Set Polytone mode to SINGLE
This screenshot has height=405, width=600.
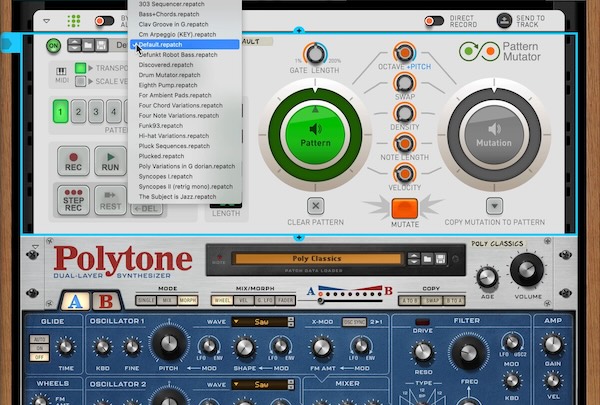pyautogui.click(x=147, y=300)
